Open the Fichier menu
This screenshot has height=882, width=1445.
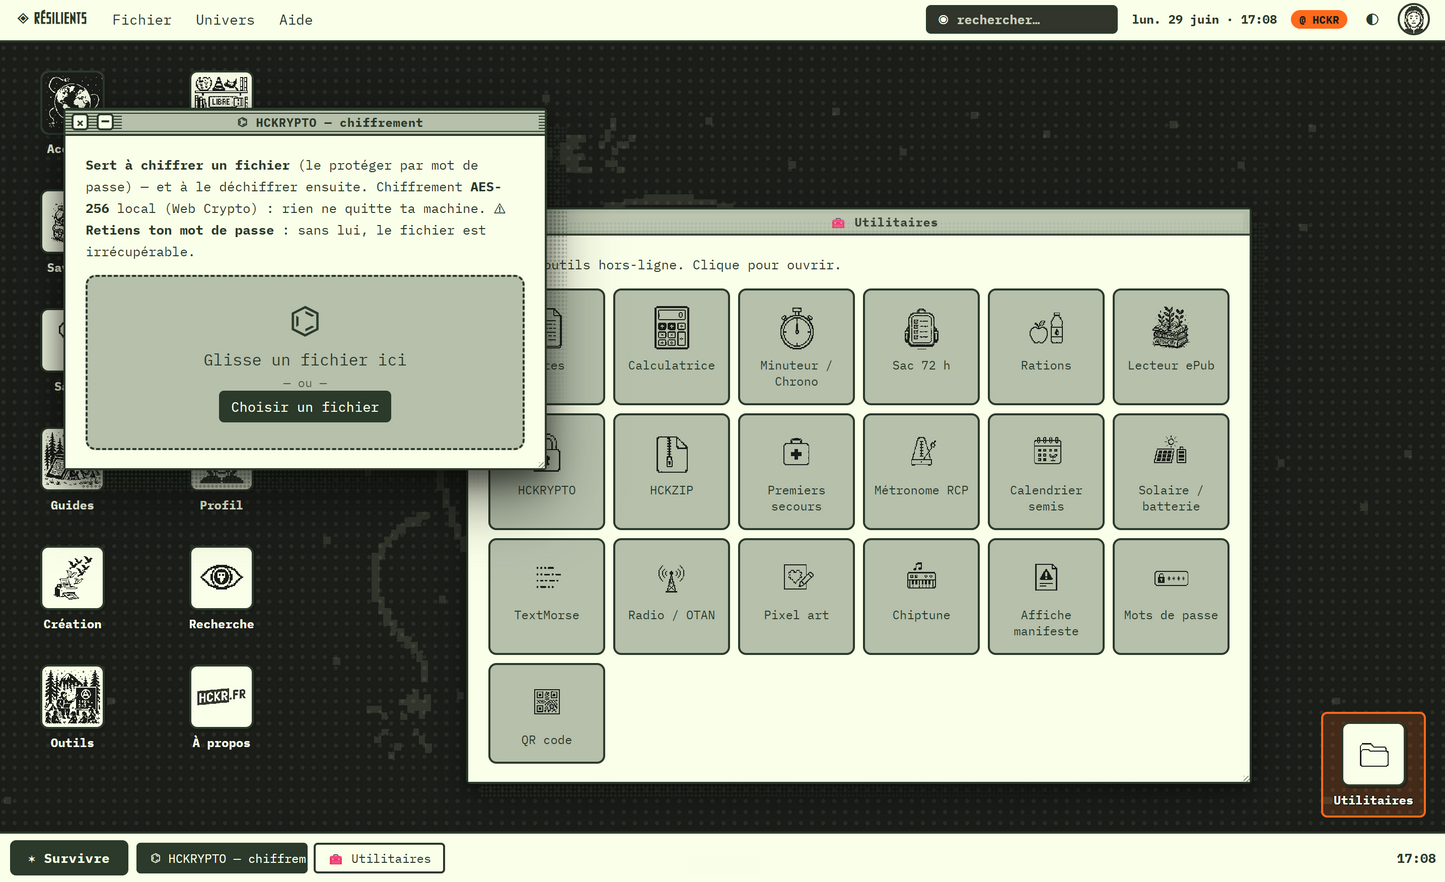[x=142, y=20]
